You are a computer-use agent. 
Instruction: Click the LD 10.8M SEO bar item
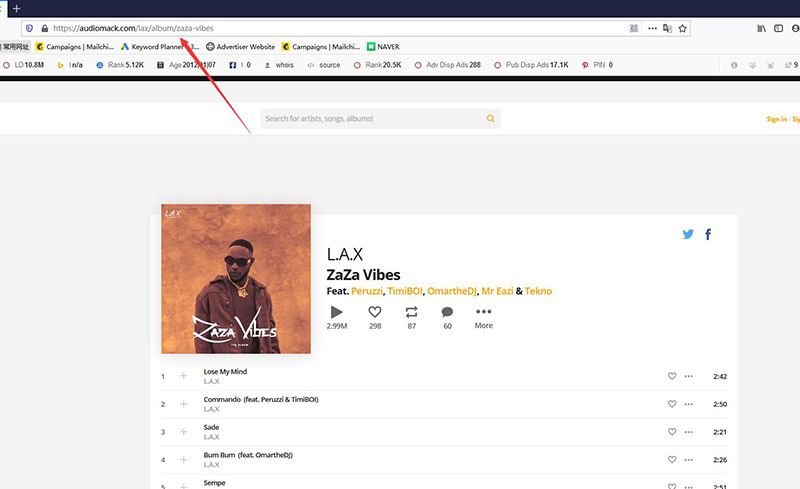click(x=23, y=65)
